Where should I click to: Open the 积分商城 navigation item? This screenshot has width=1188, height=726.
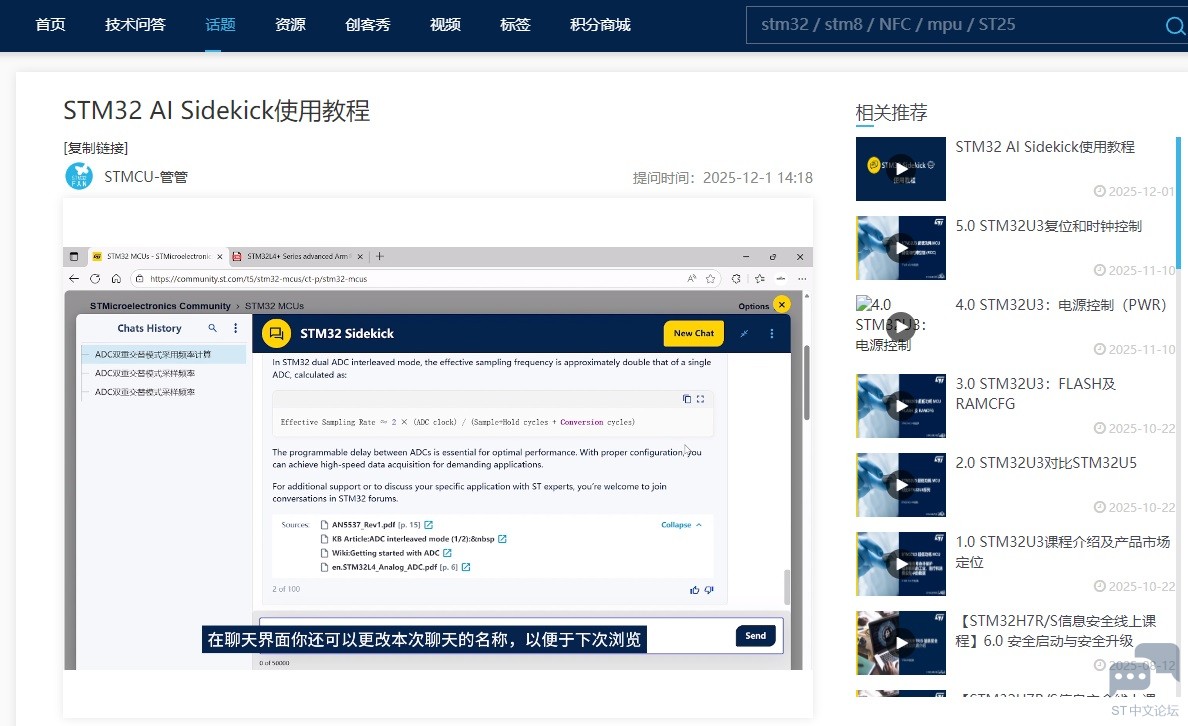click(x=600, y=24)
